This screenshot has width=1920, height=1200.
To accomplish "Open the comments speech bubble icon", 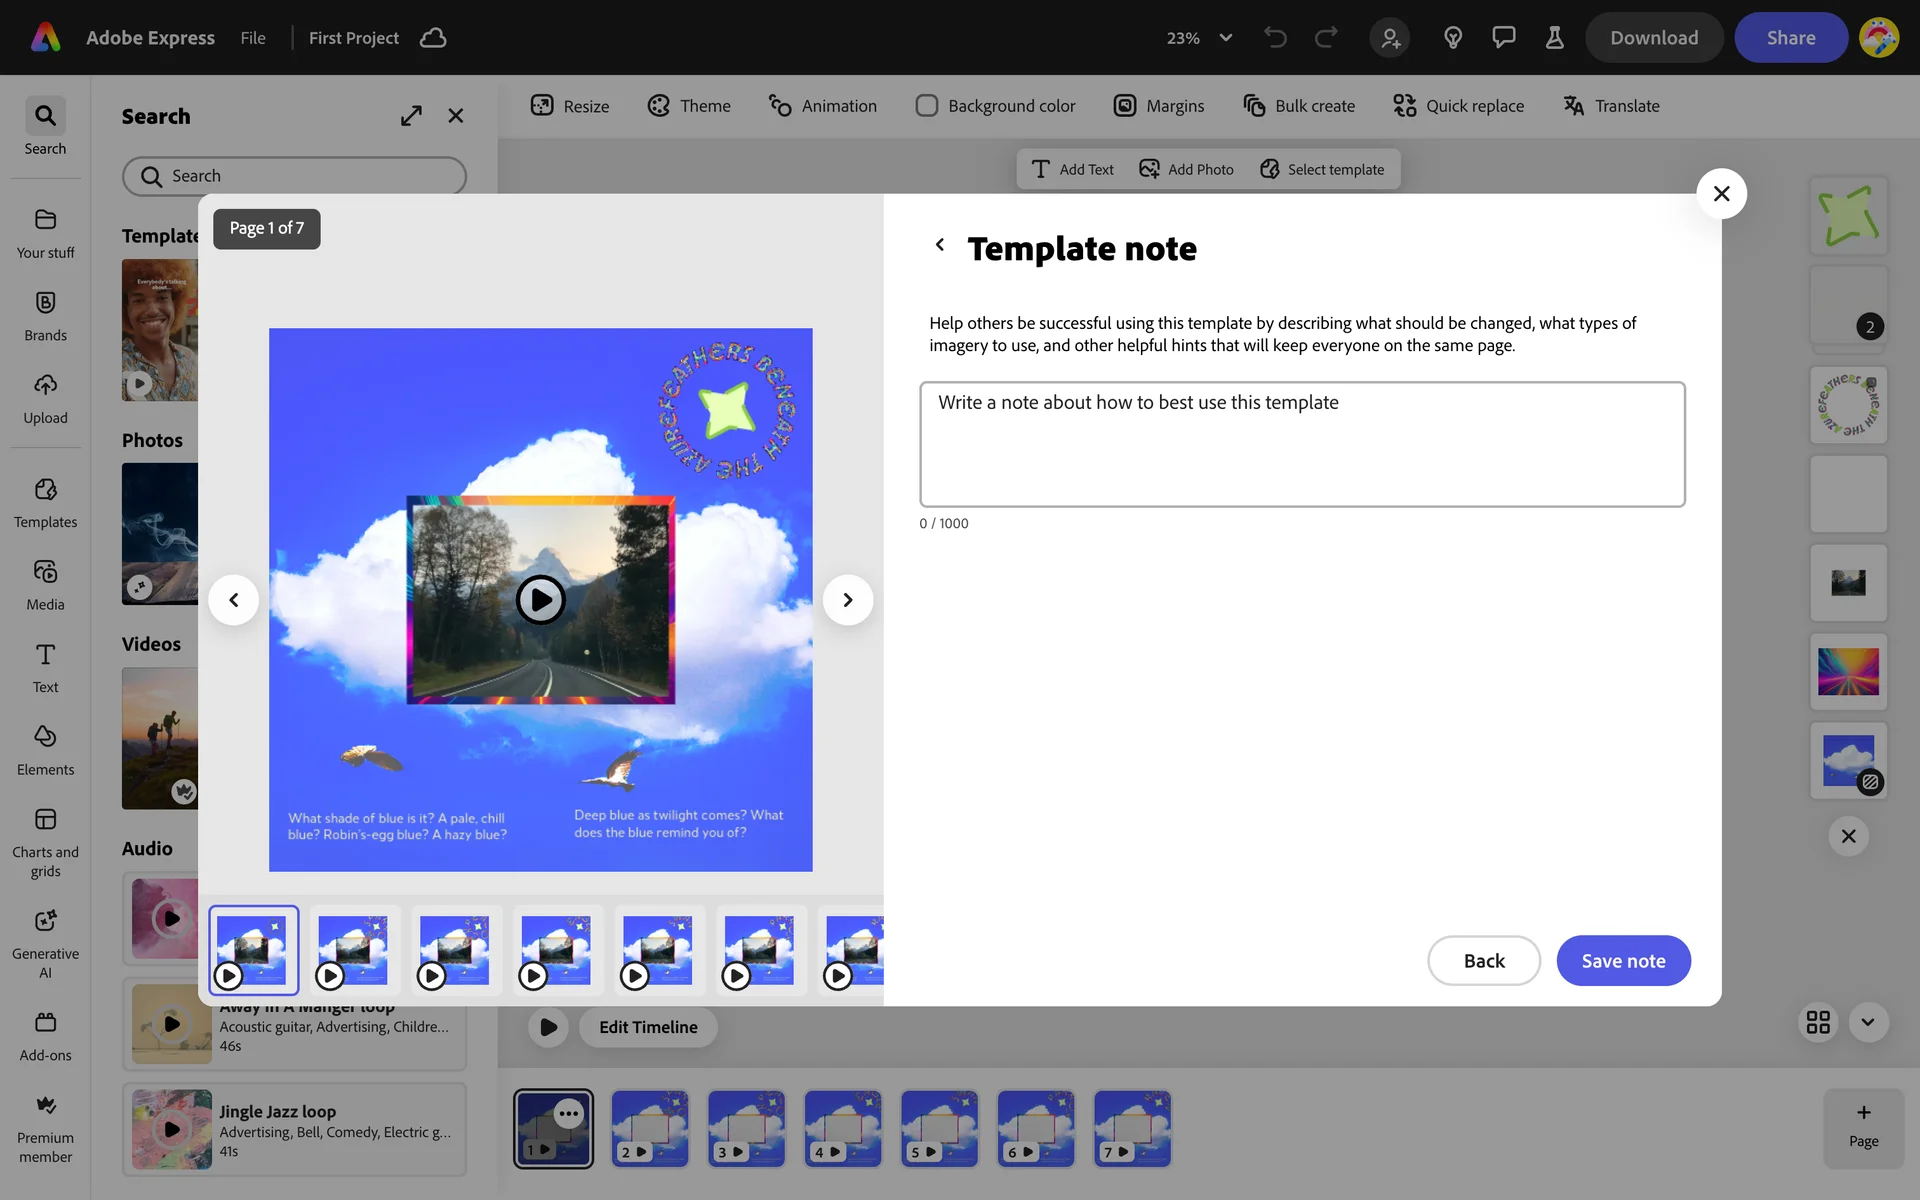I will click(x=1503, y=38).
